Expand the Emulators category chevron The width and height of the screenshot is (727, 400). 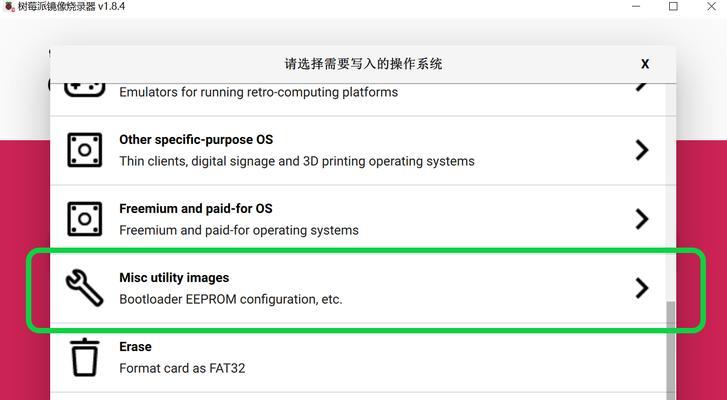[642, 87]
